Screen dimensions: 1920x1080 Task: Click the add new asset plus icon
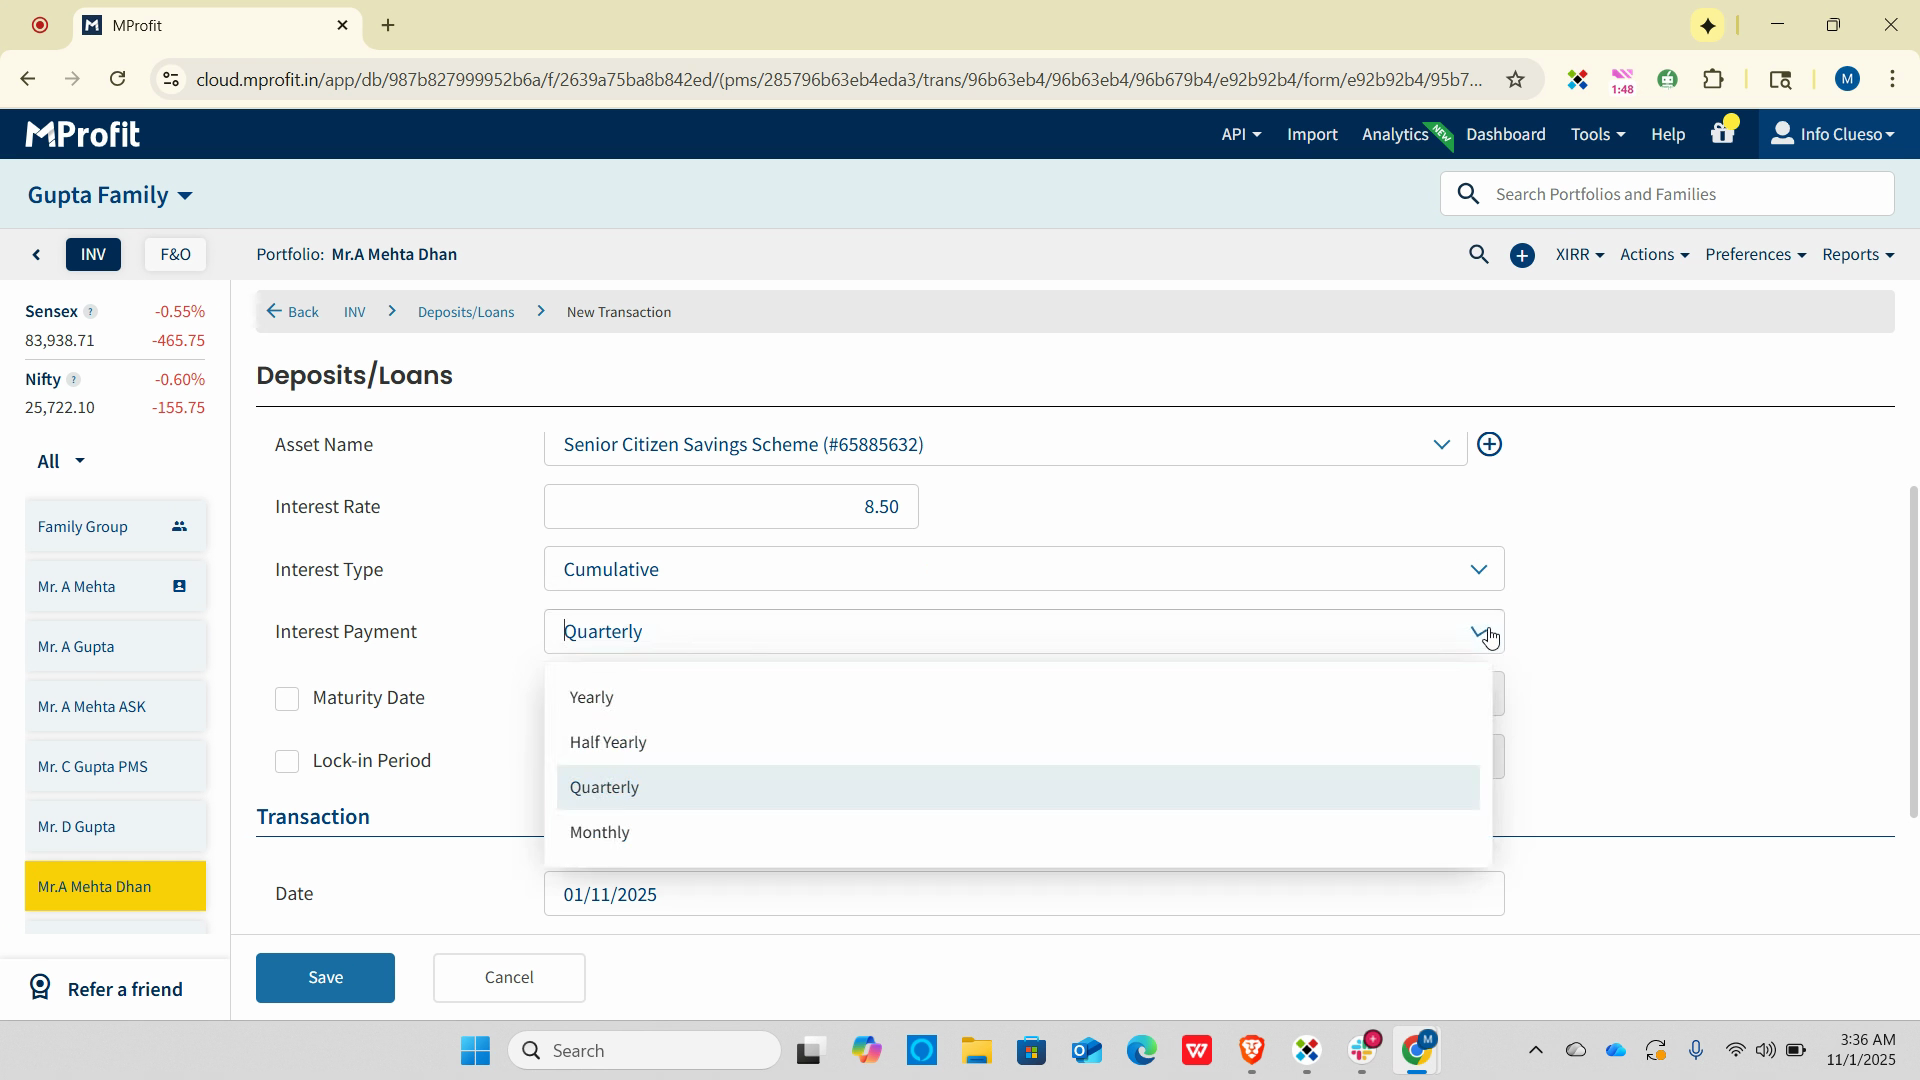pyautogui.click(x=1489, y=445)
